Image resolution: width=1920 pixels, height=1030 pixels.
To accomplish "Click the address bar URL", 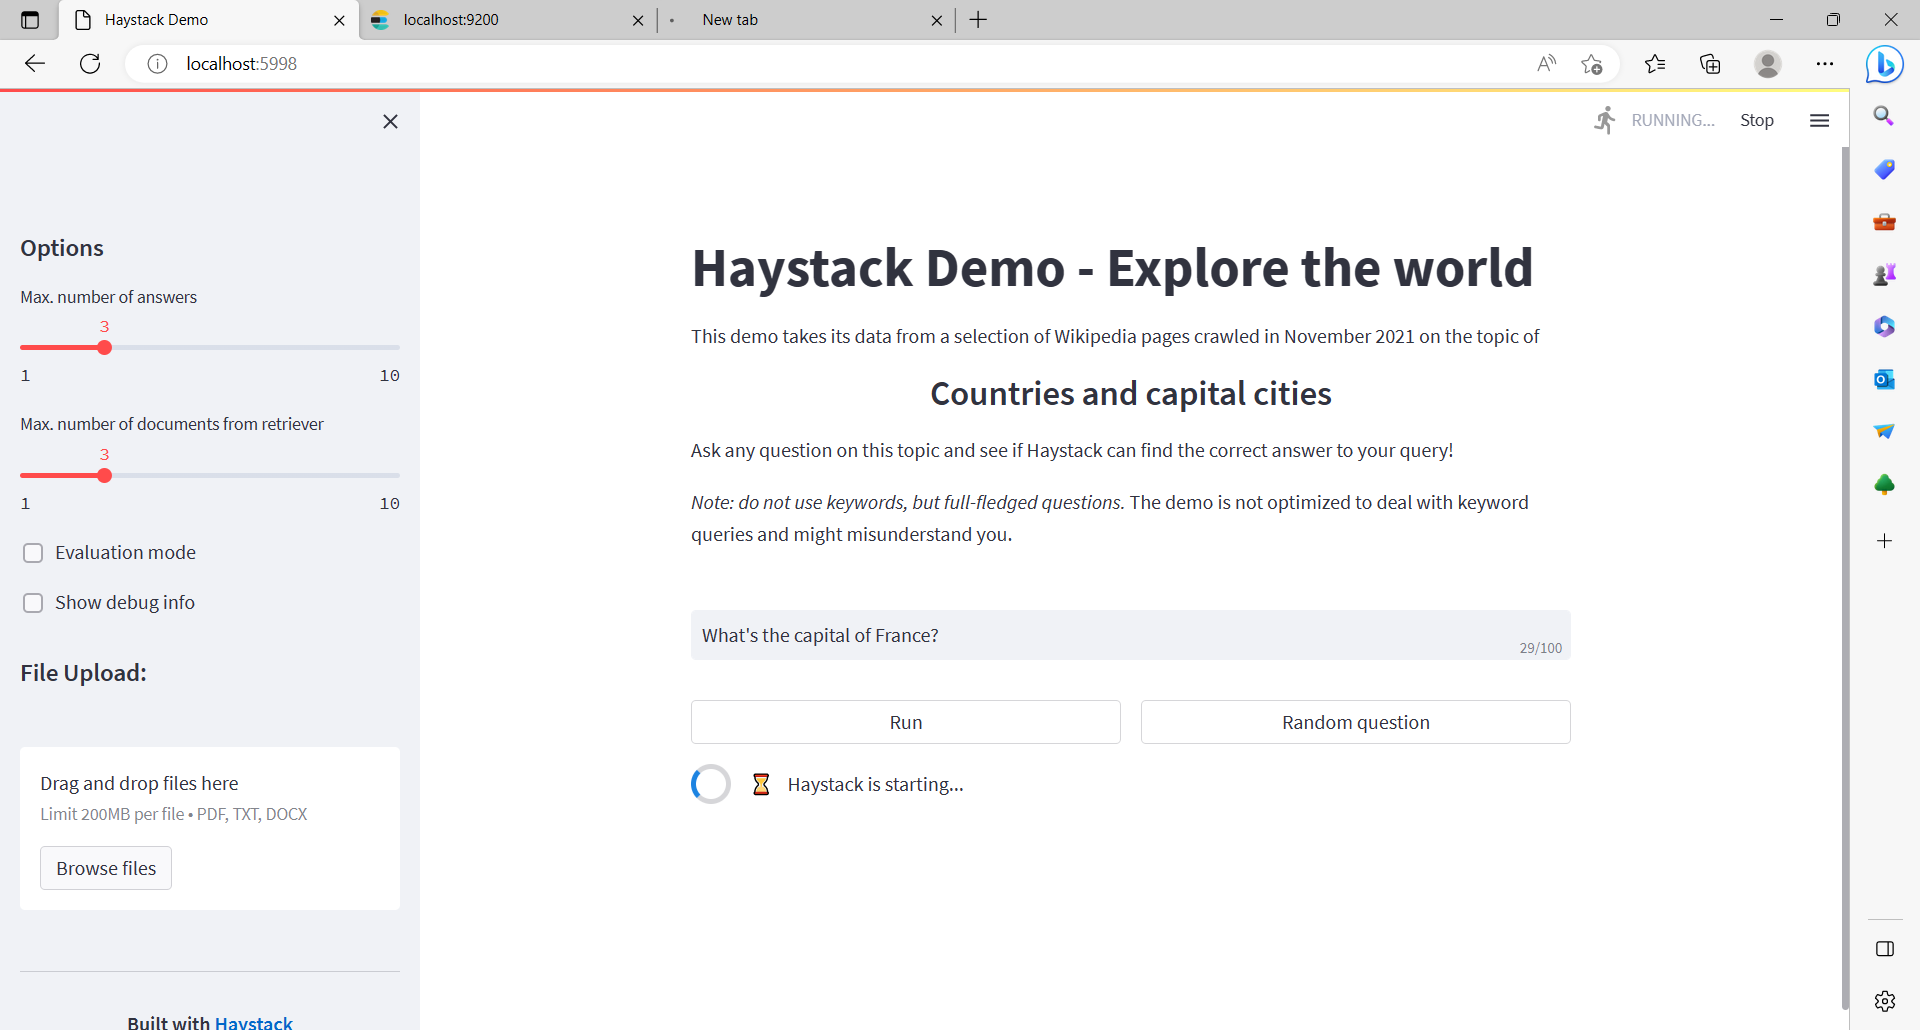I will tap(242, 64).
